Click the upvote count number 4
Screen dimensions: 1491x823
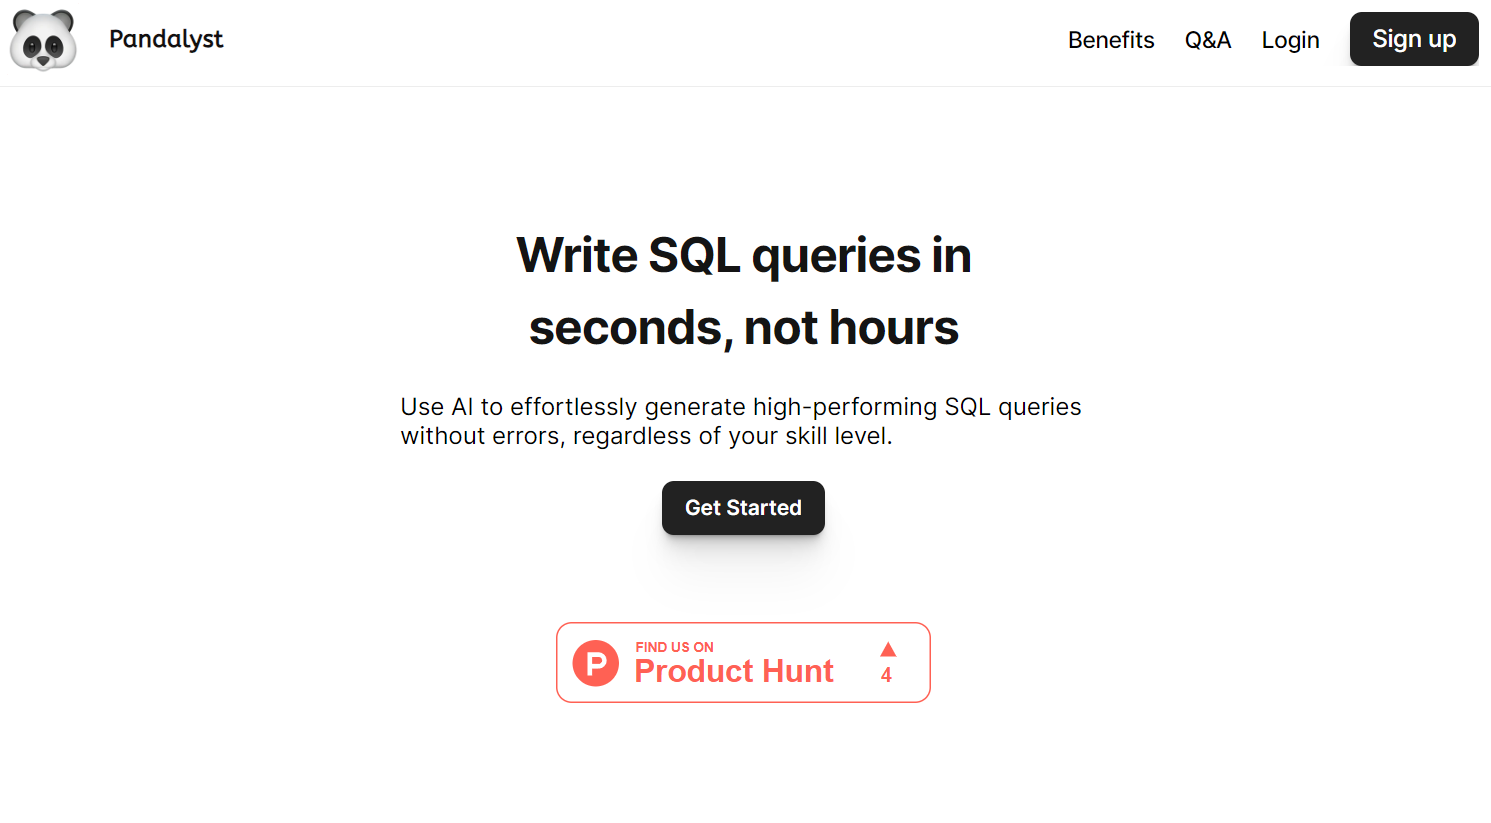[x=886, y=675]
